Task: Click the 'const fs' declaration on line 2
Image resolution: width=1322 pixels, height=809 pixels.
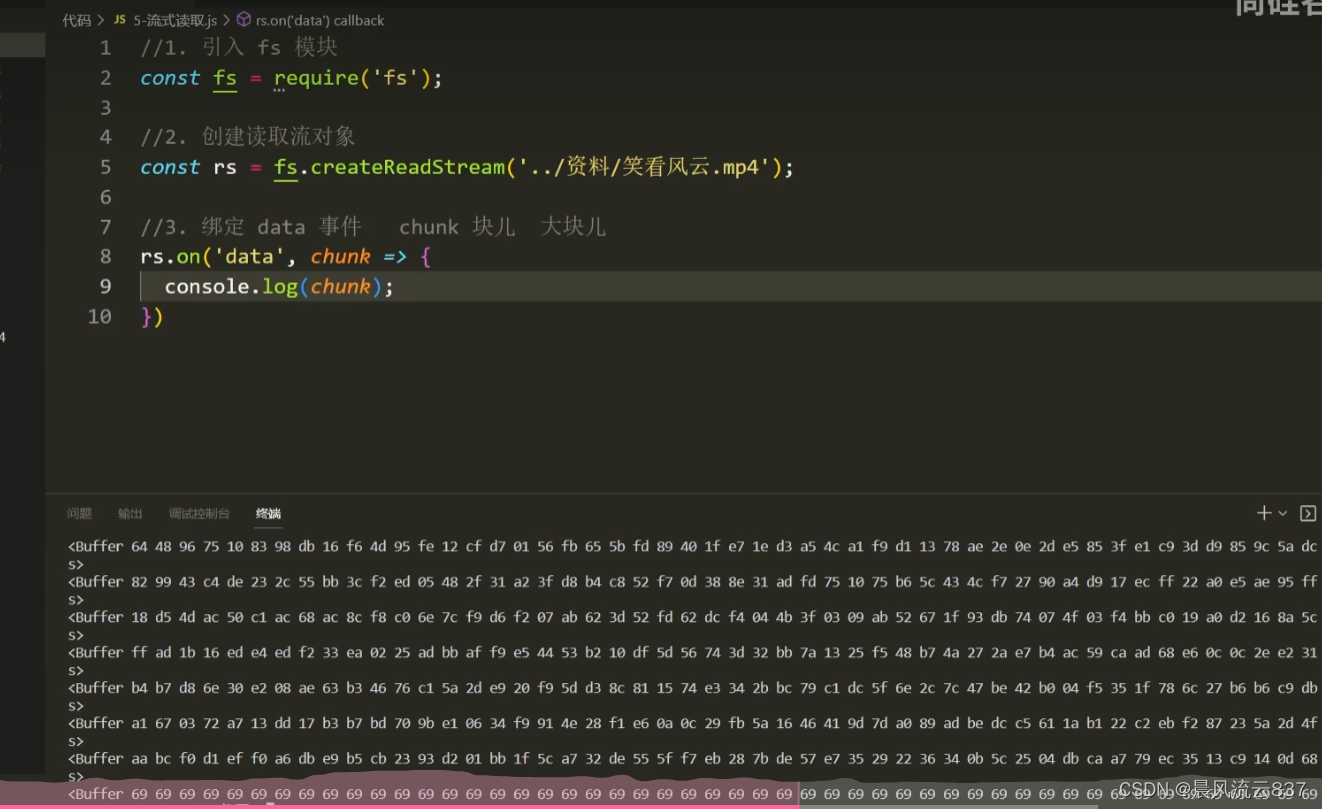Action: (189, 78)
